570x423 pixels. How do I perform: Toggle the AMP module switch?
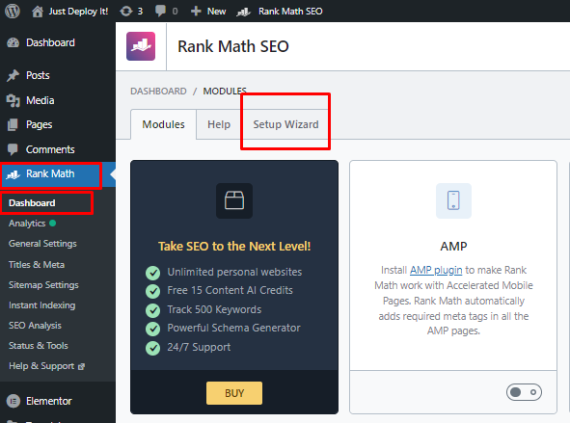[x=523, y=392]
